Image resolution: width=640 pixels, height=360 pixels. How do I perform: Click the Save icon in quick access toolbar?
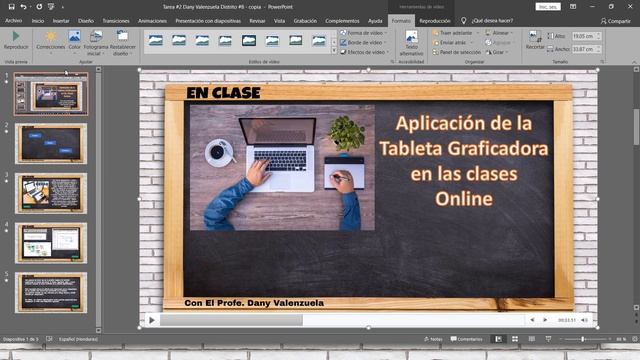pos(11,7)
